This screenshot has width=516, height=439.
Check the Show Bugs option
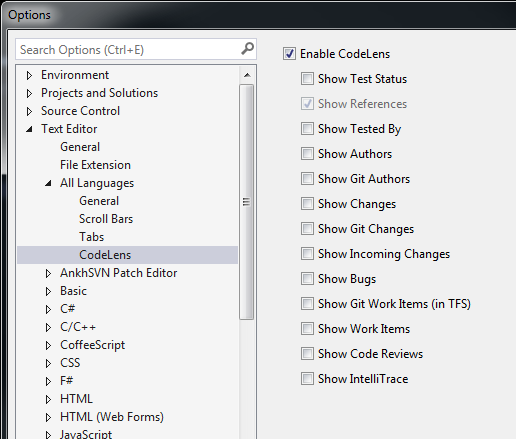(x=307, y=279)
